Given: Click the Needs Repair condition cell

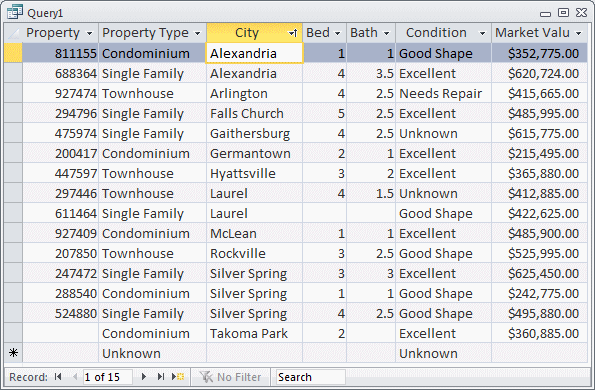Looking at the screenshot, I should point(444,93).
